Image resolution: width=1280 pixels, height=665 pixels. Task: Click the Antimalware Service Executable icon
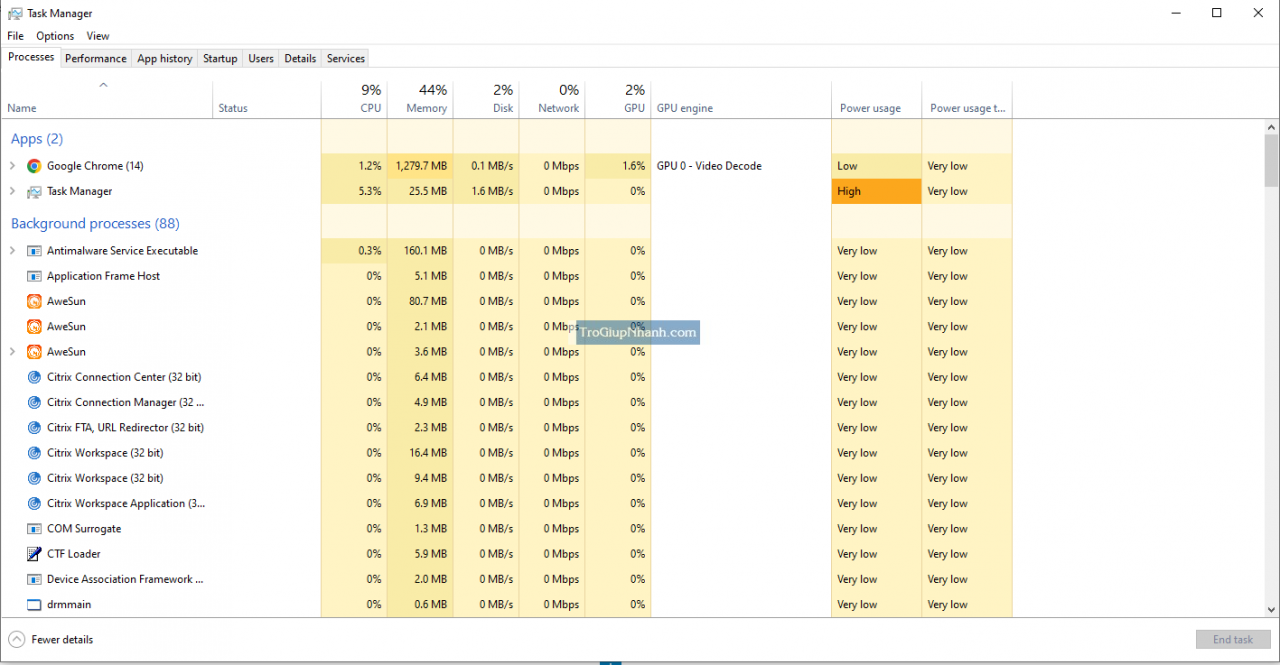(x=33, y=250)
